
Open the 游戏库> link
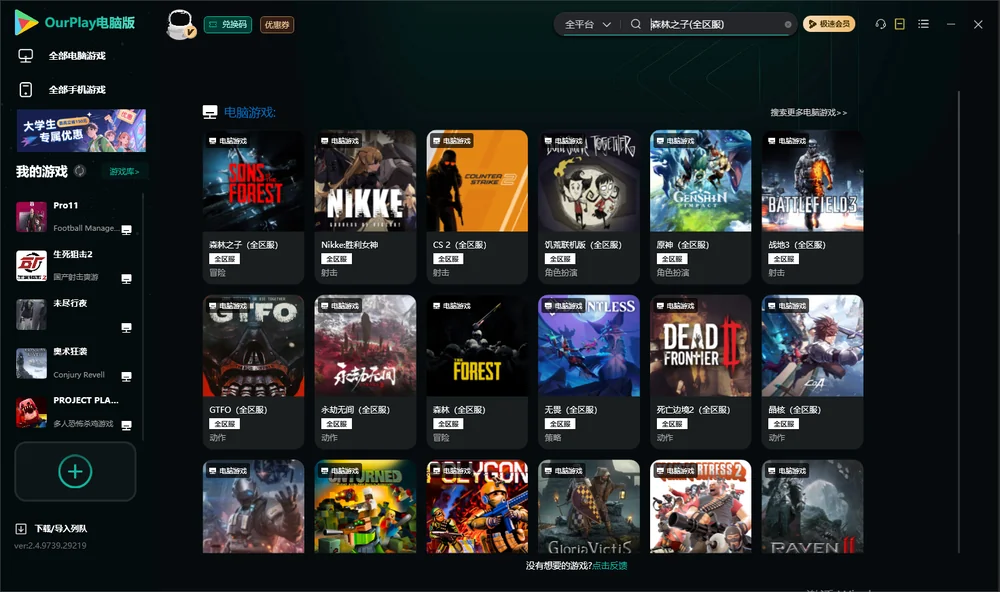tap(124, 172)
